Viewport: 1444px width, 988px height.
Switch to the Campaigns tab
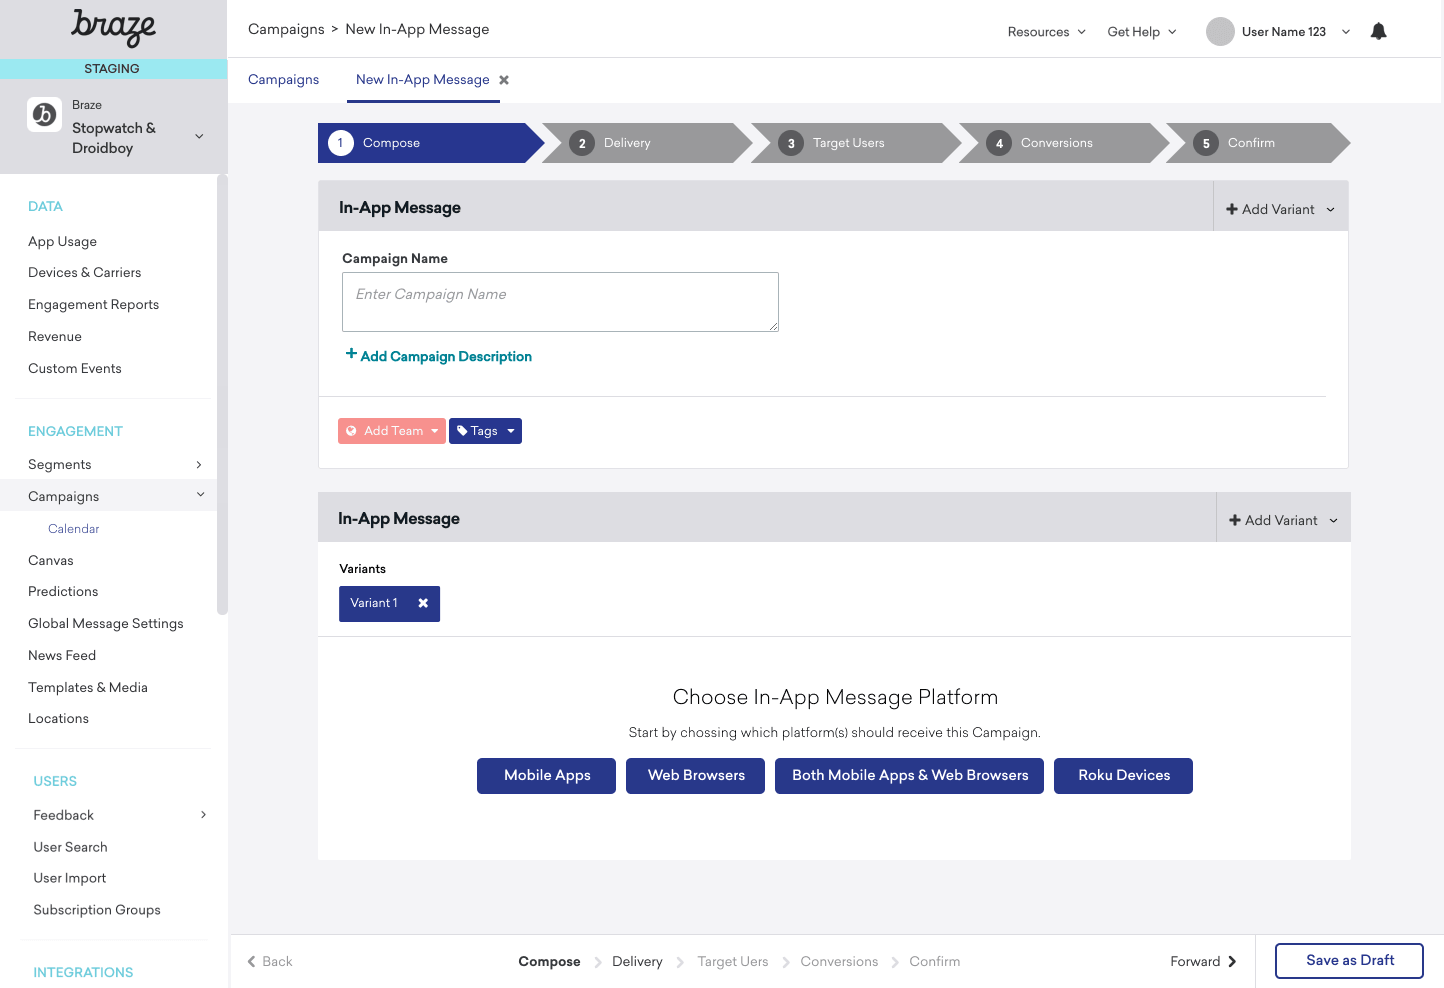pyautogui.click(x=283, y=80)
